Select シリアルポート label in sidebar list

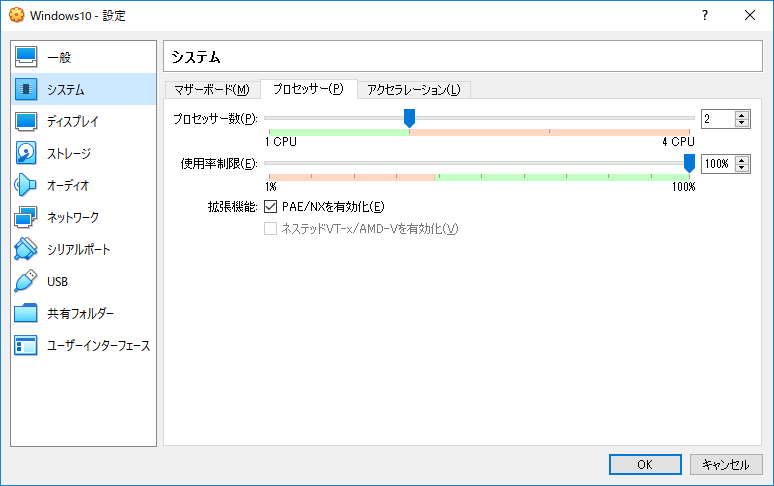(78, 249)
